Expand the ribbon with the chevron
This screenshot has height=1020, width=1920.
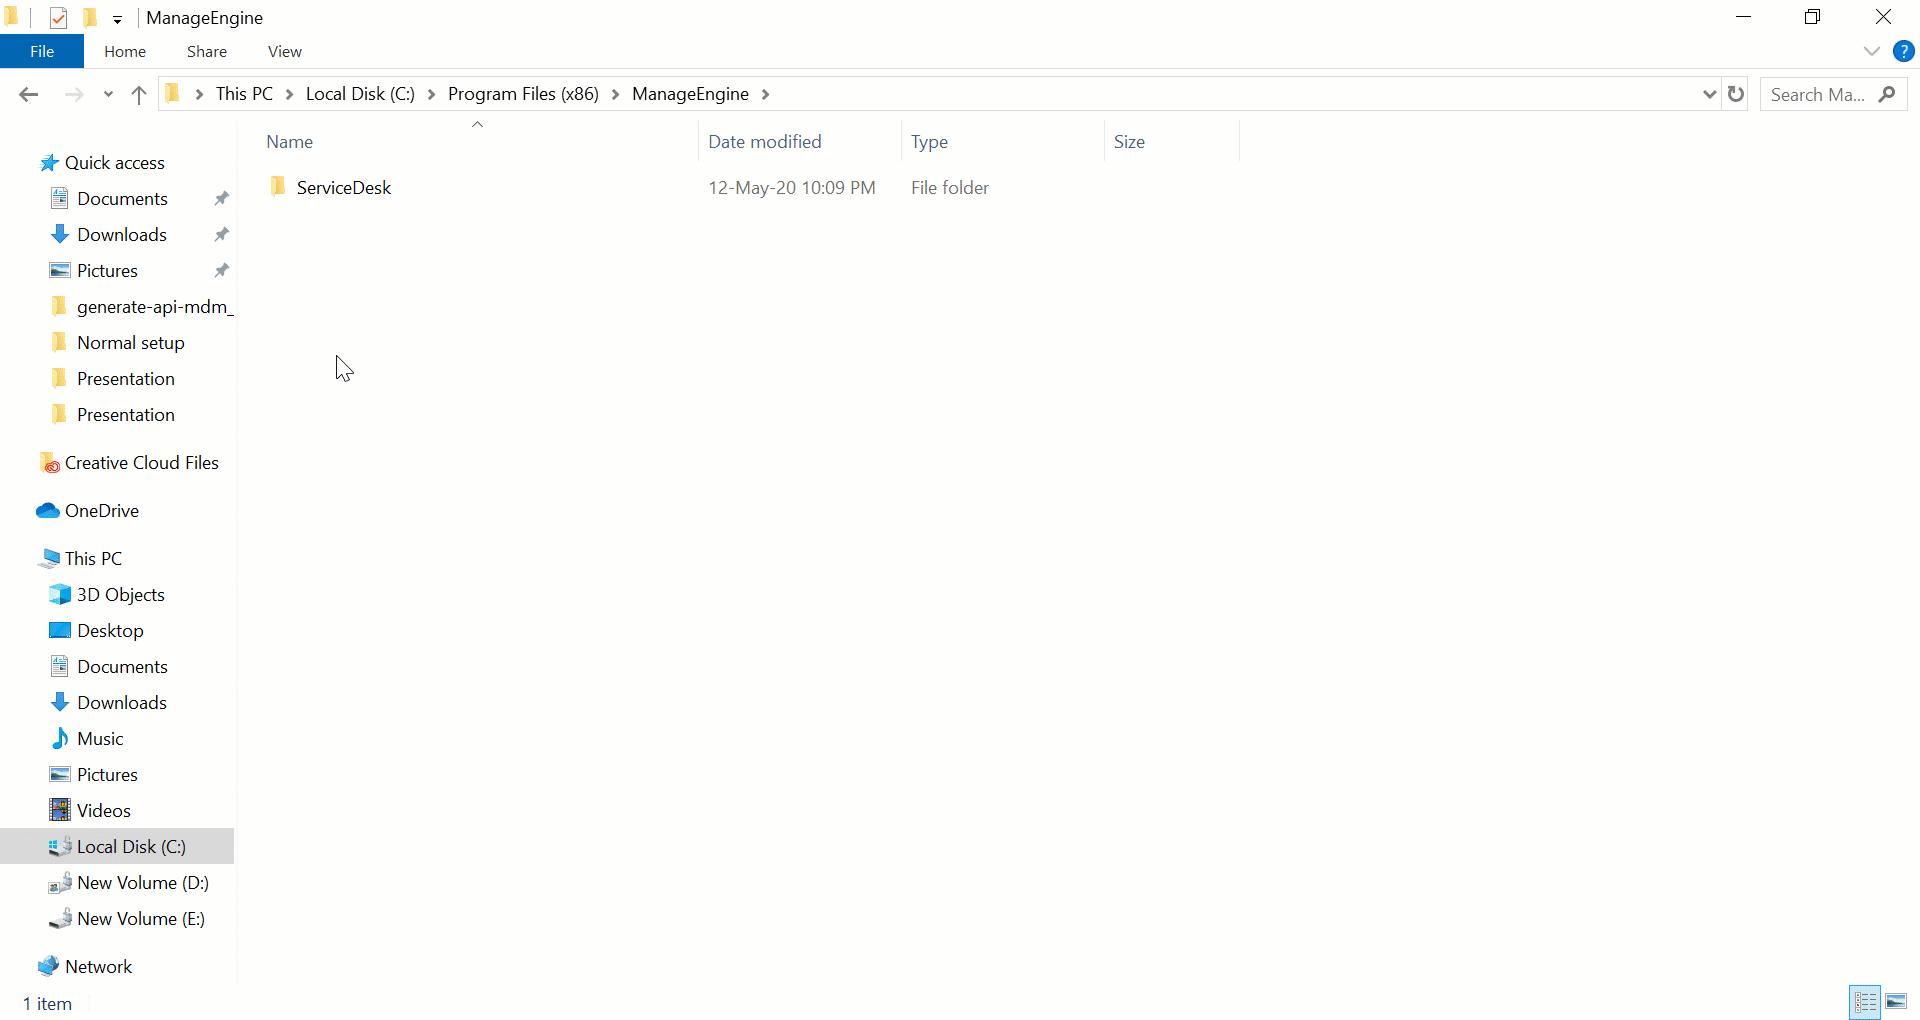tap(1872, 51)
